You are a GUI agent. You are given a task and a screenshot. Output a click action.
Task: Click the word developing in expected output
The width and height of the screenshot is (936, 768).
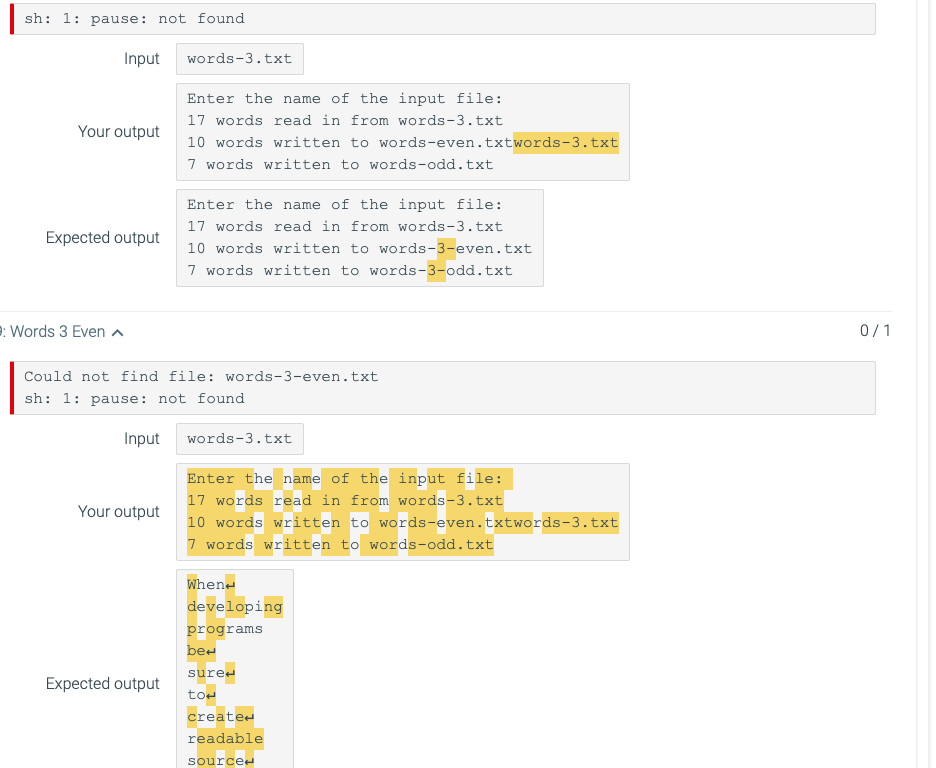235,606
